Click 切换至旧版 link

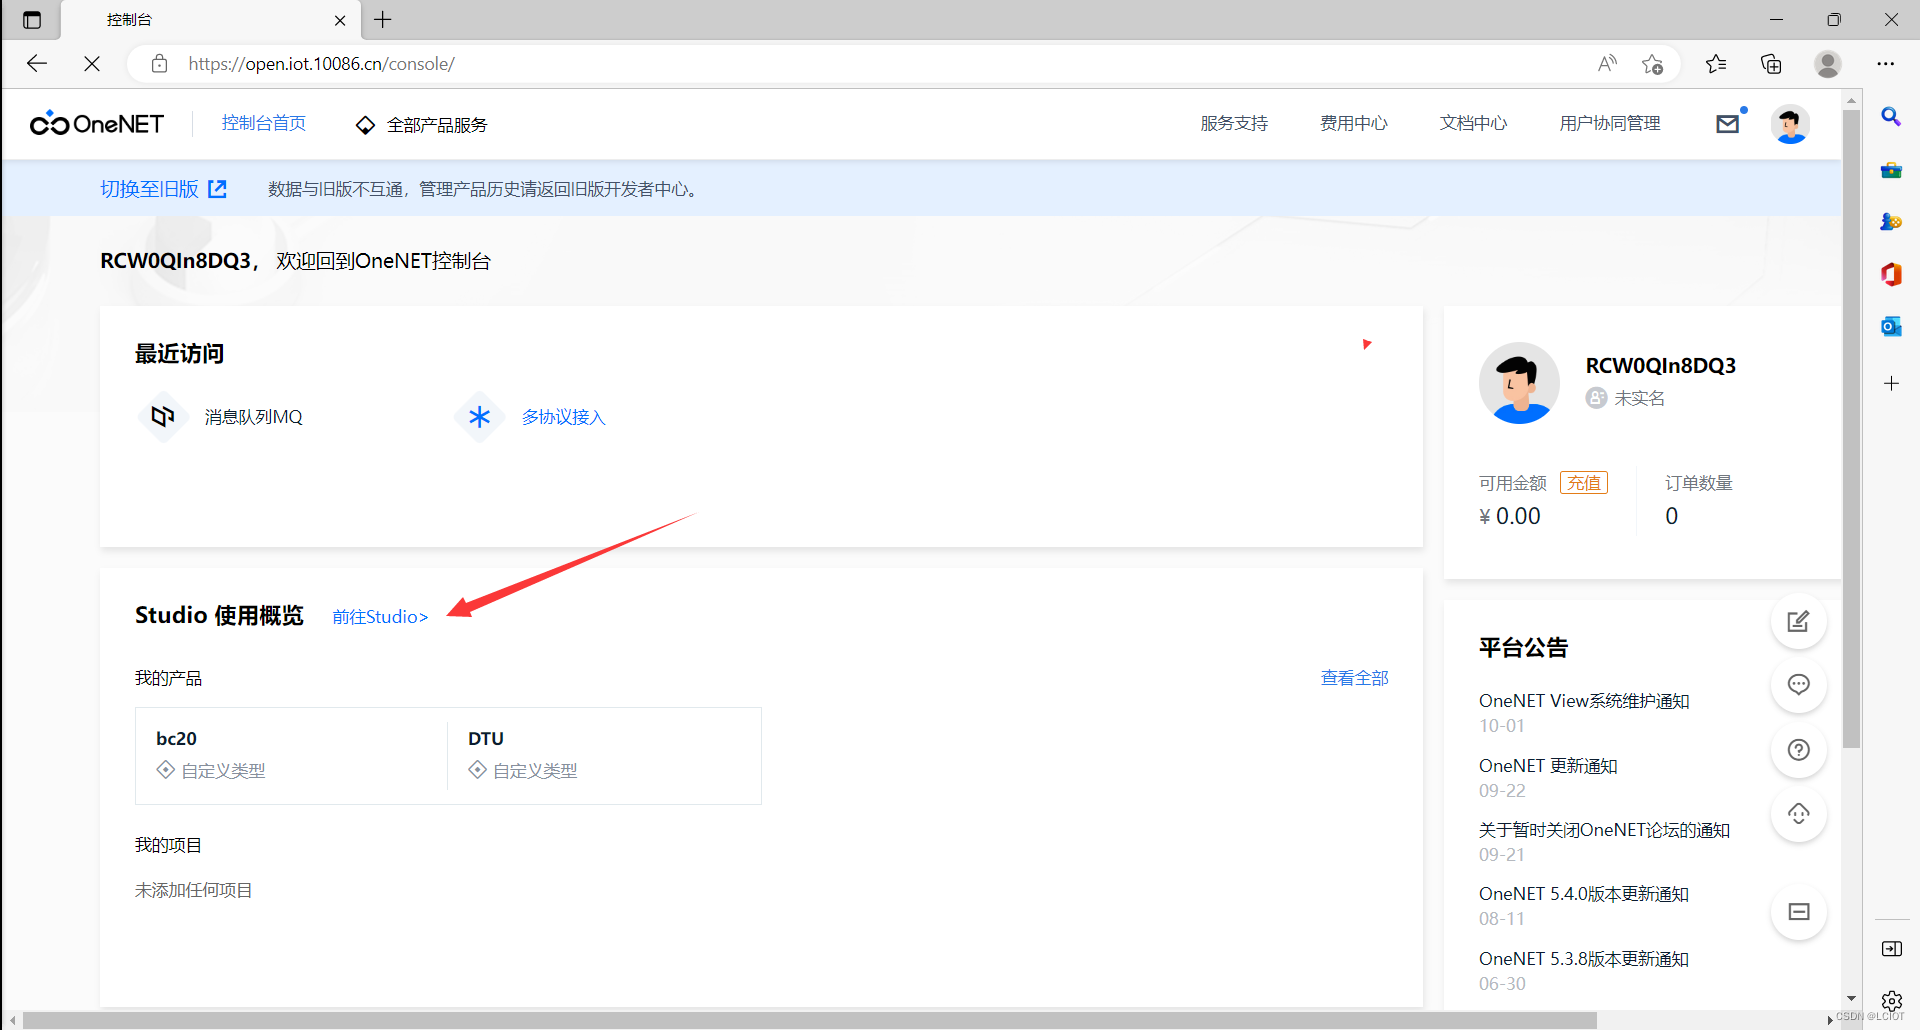[150, 189]
